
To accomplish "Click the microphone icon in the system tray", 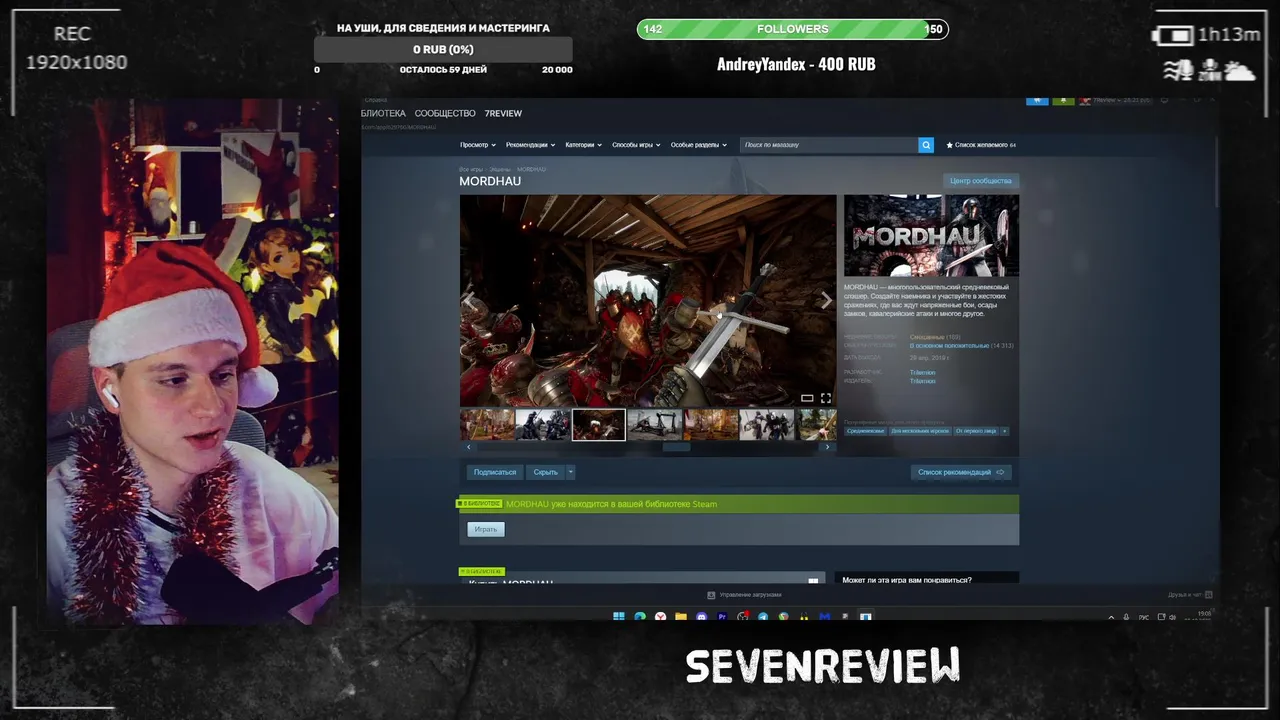I will (1126, 617).
